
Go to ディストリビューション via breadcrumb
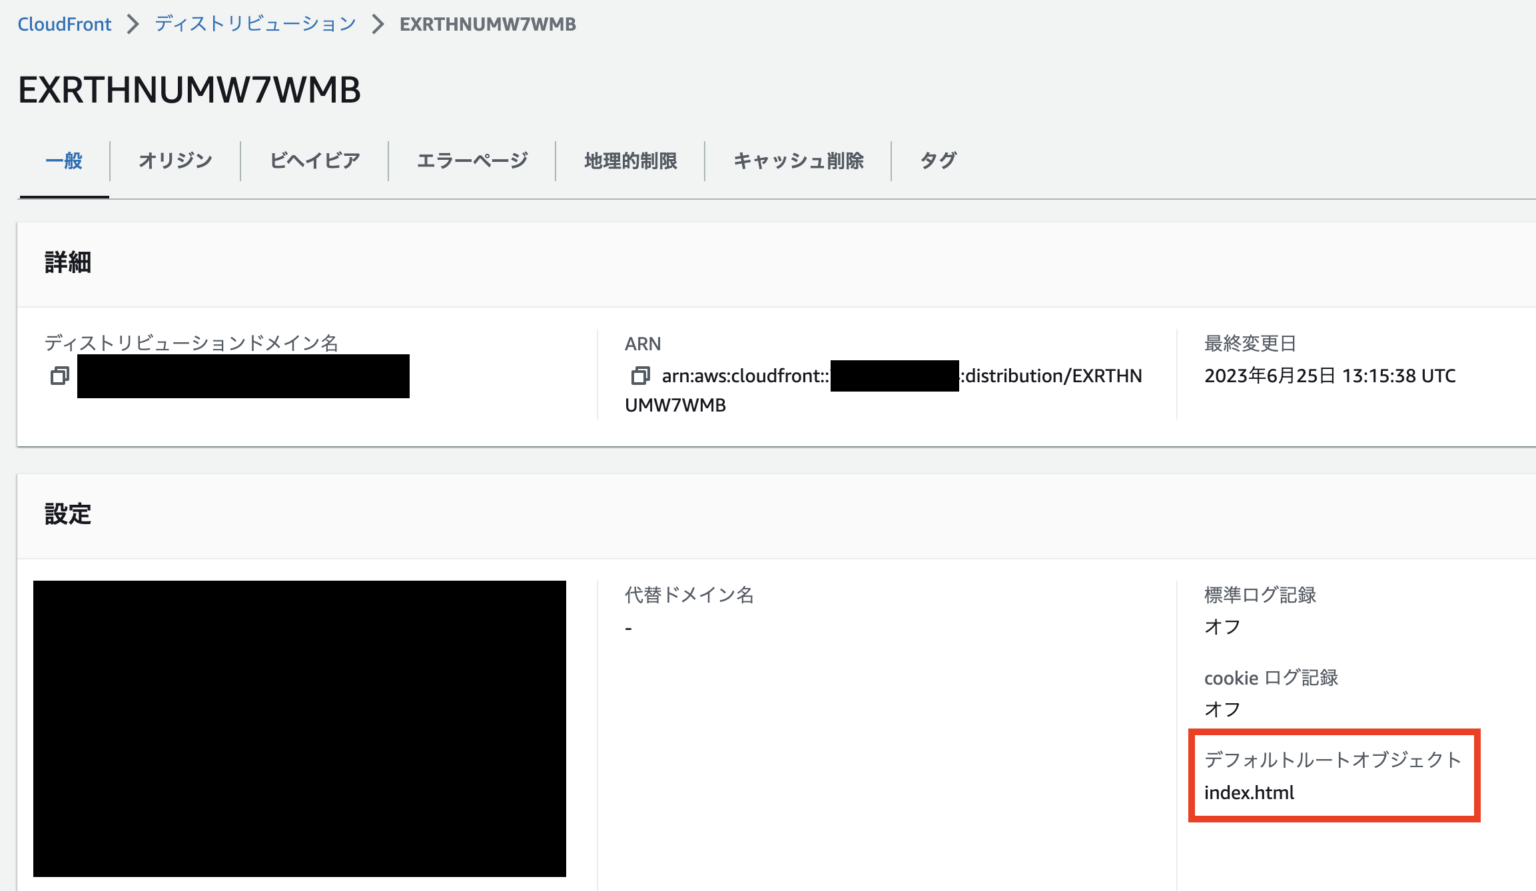(253, 23)
